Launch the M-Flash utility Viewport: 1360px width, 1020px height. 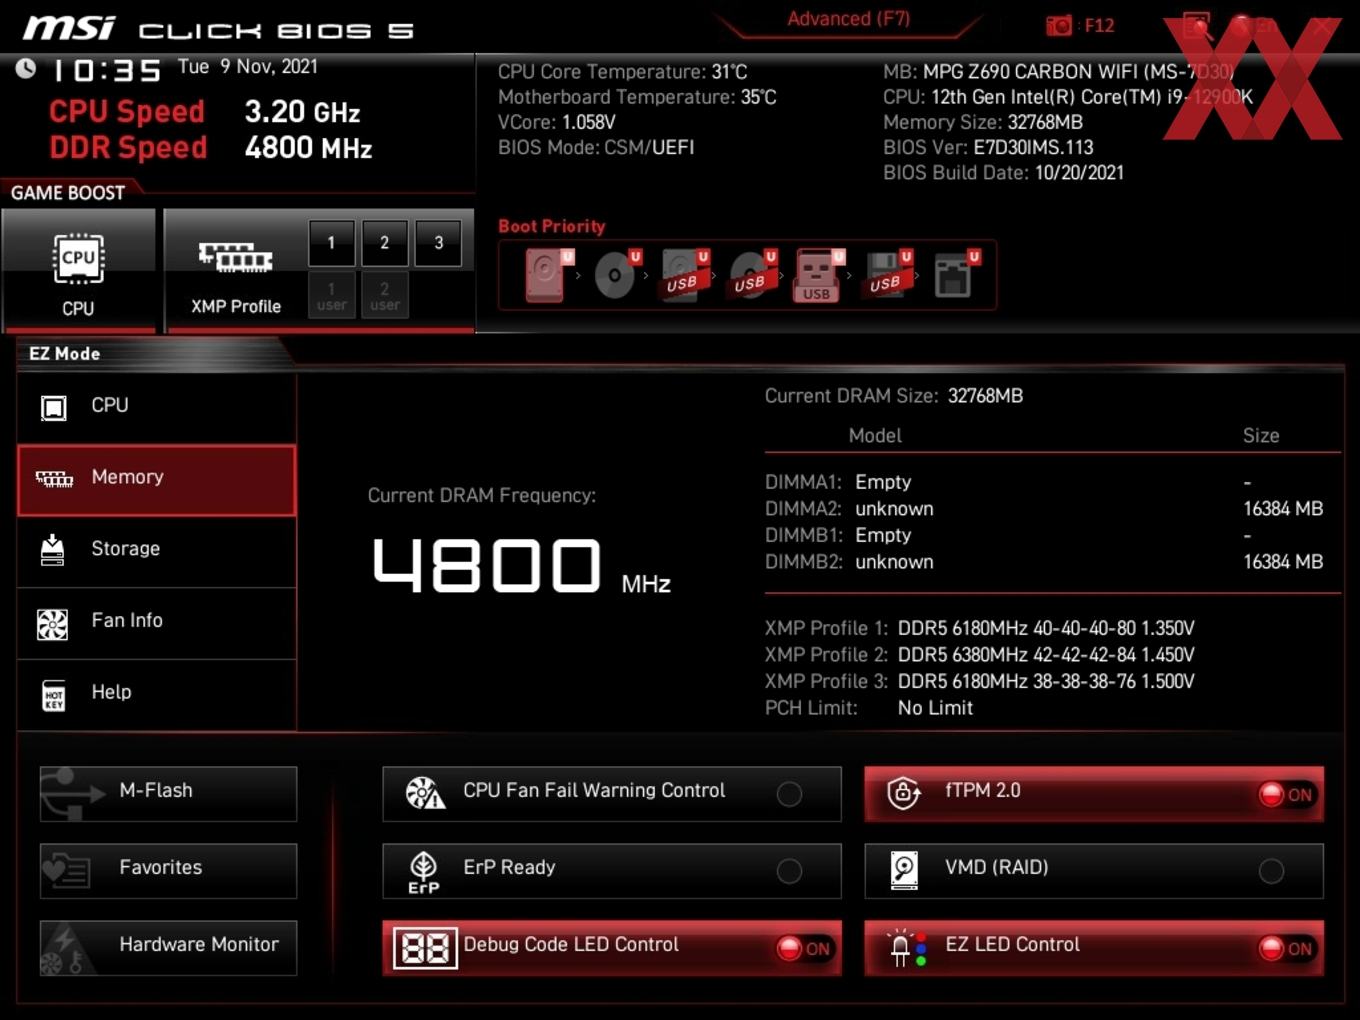168,793
